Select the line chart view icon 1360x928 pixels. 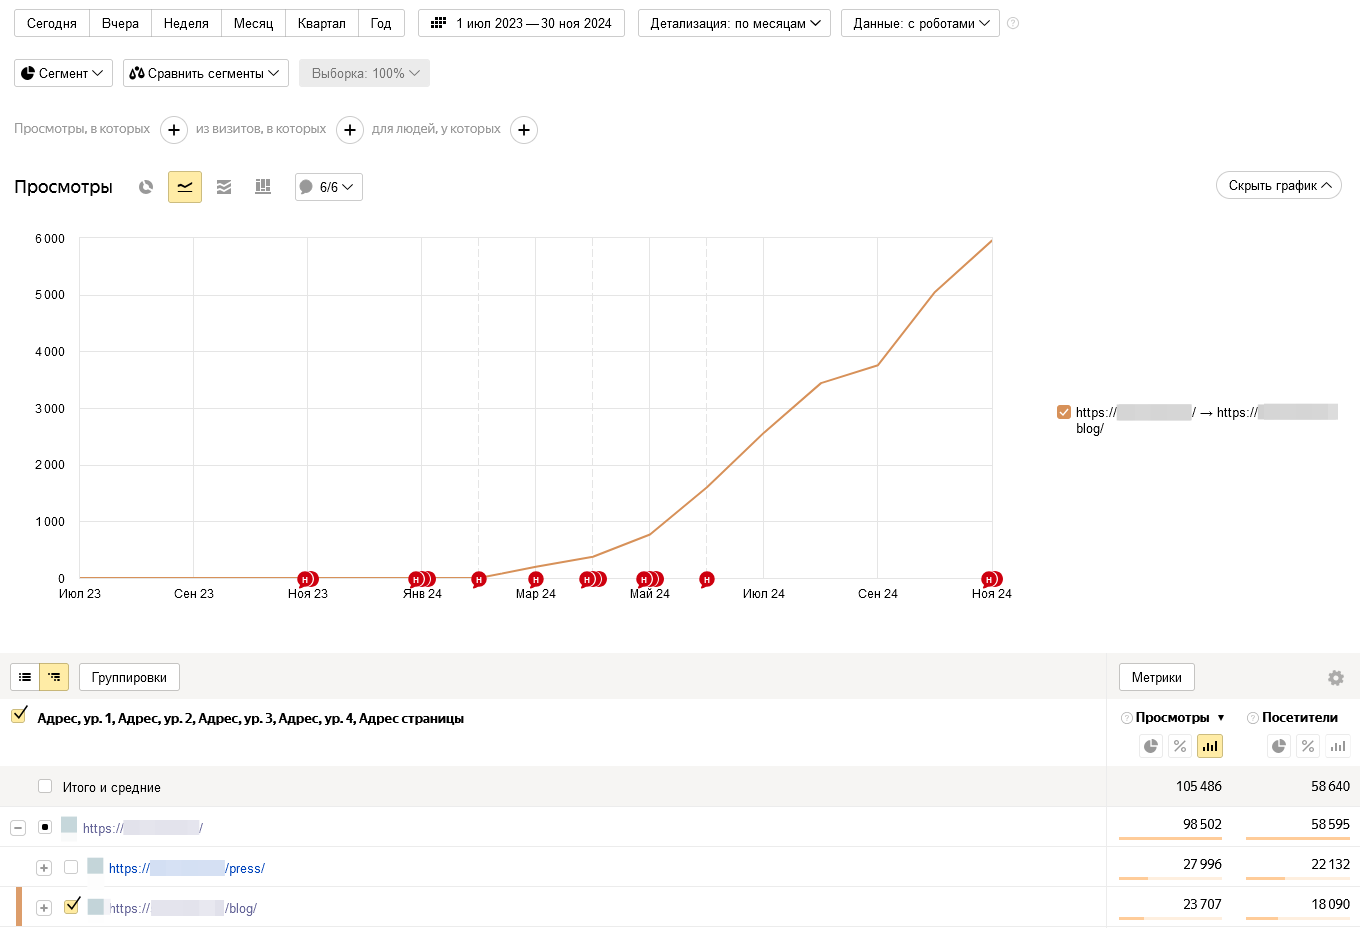coord(185,187)
